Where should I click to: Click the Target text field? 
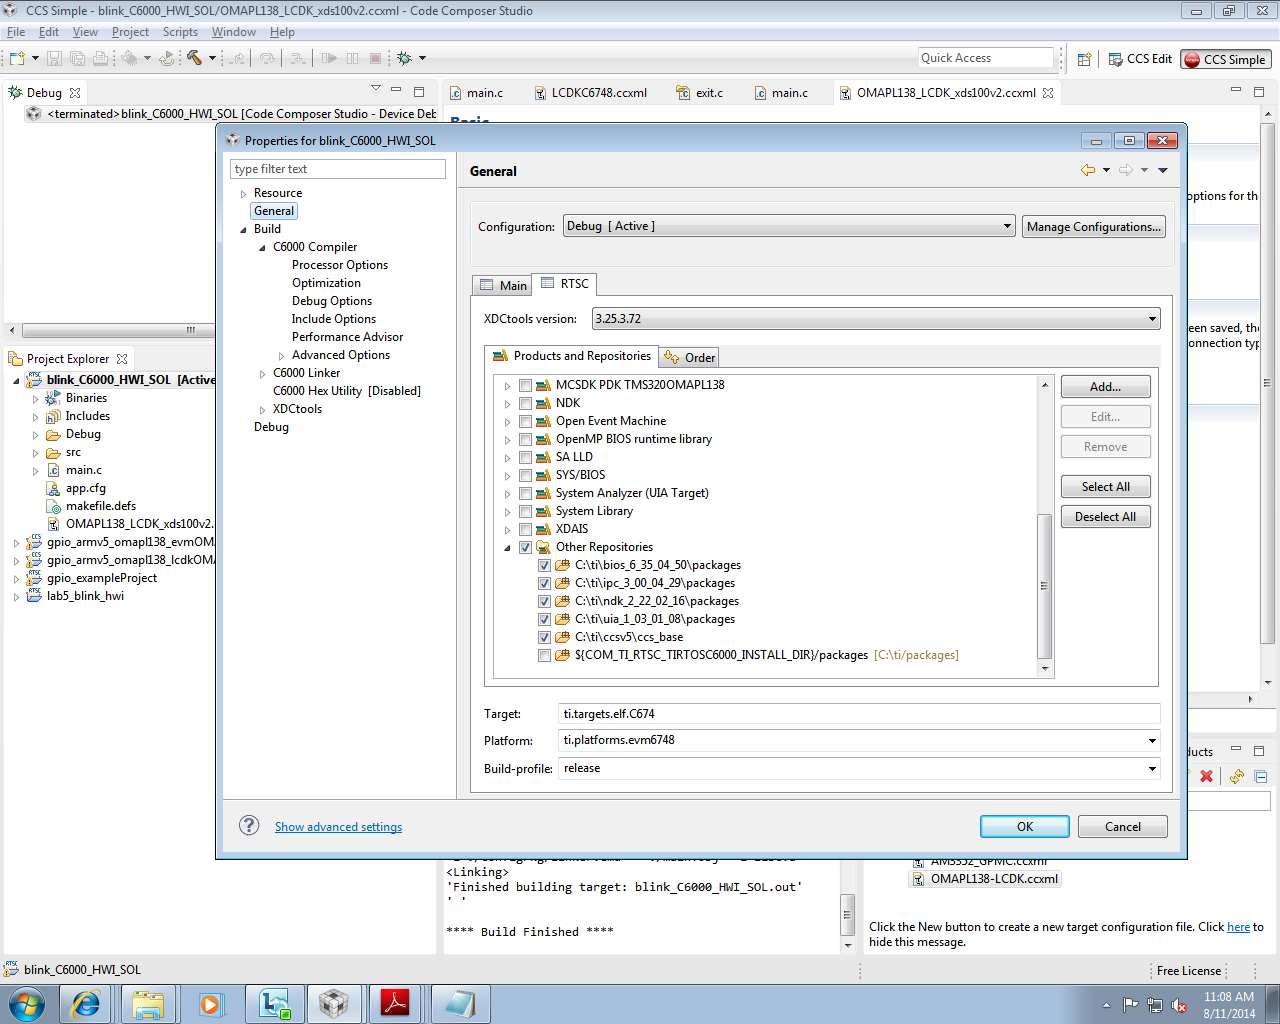859,714
